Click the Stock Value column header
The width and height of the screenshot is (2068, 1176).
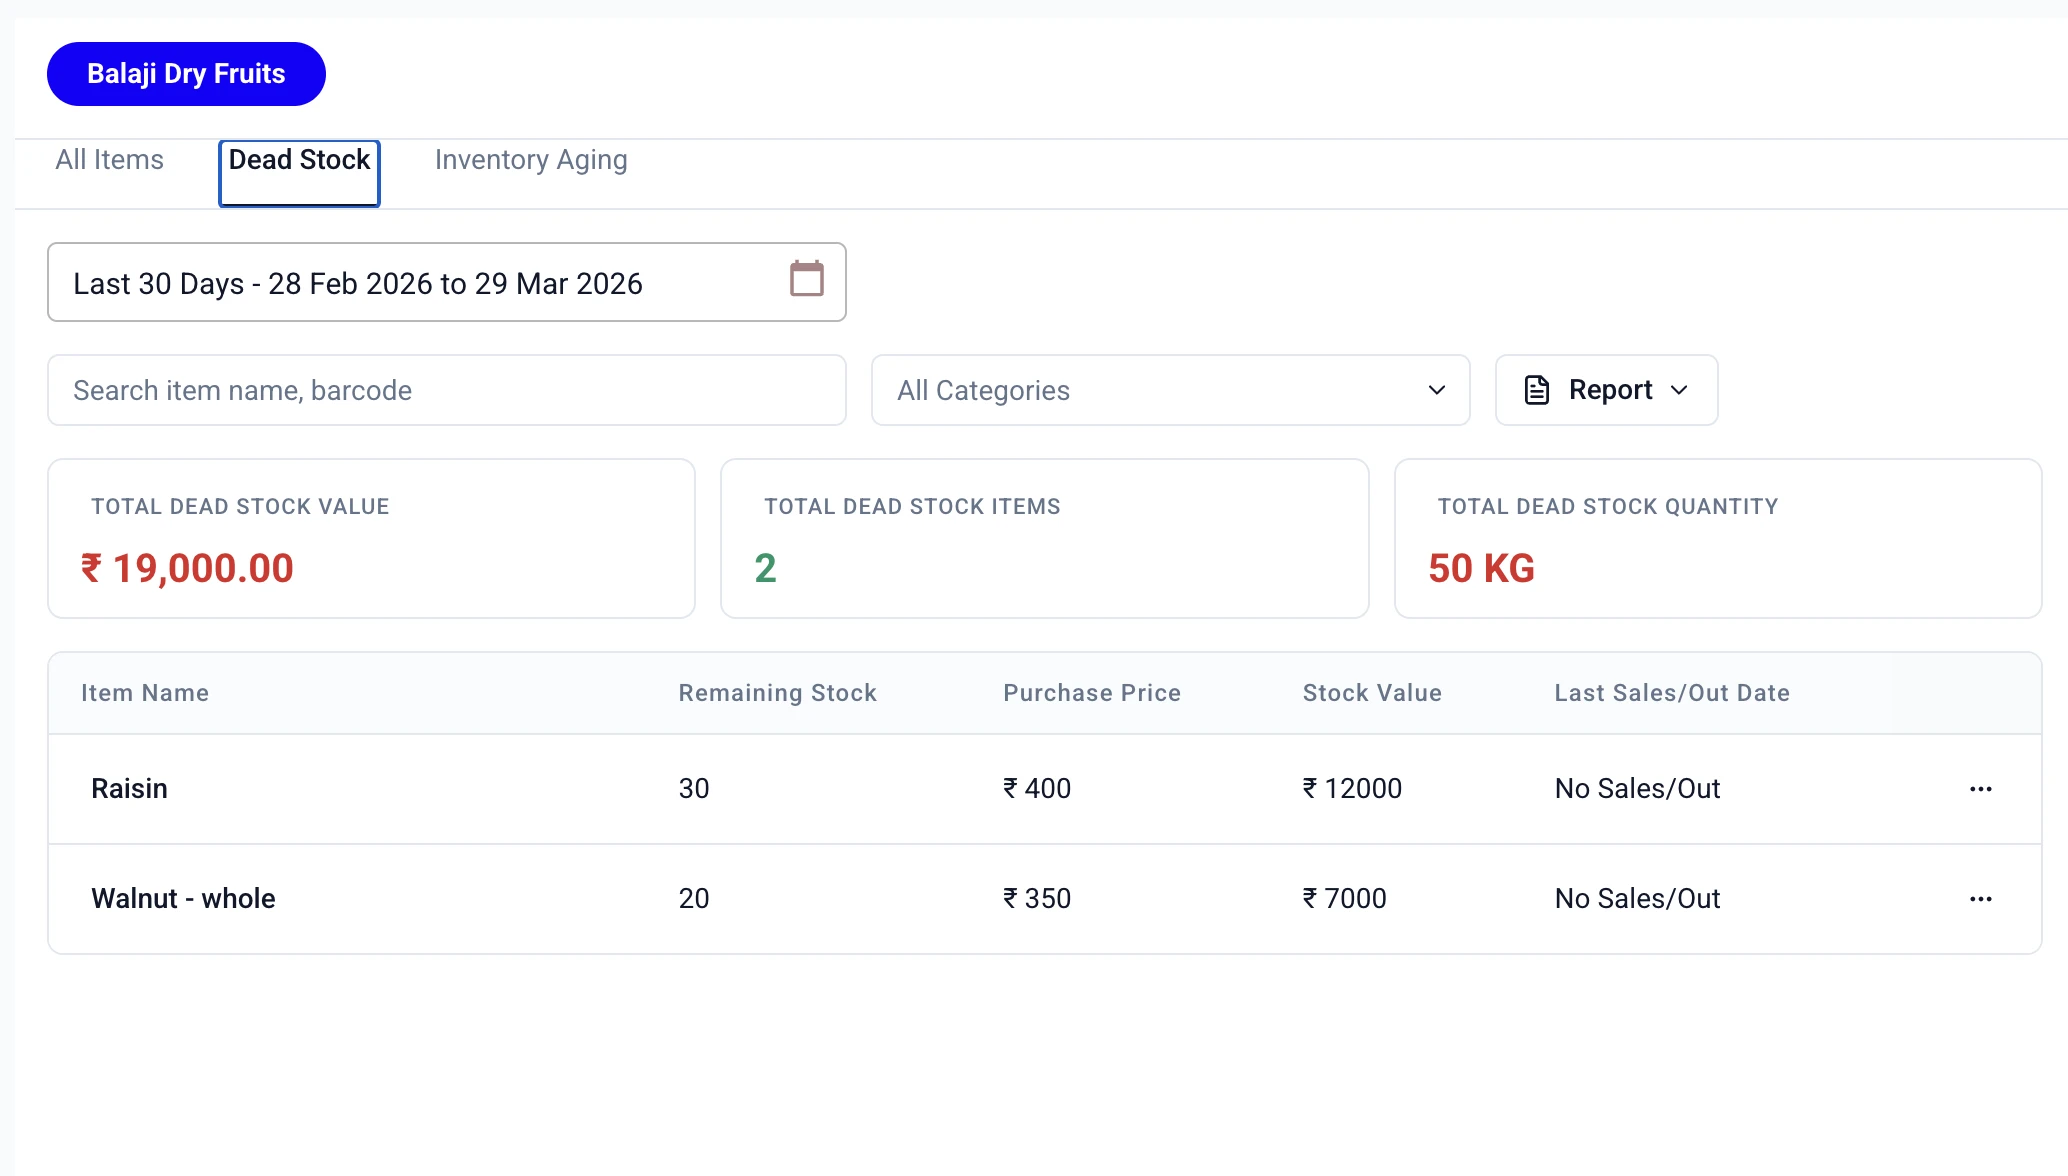(1371, 693)
